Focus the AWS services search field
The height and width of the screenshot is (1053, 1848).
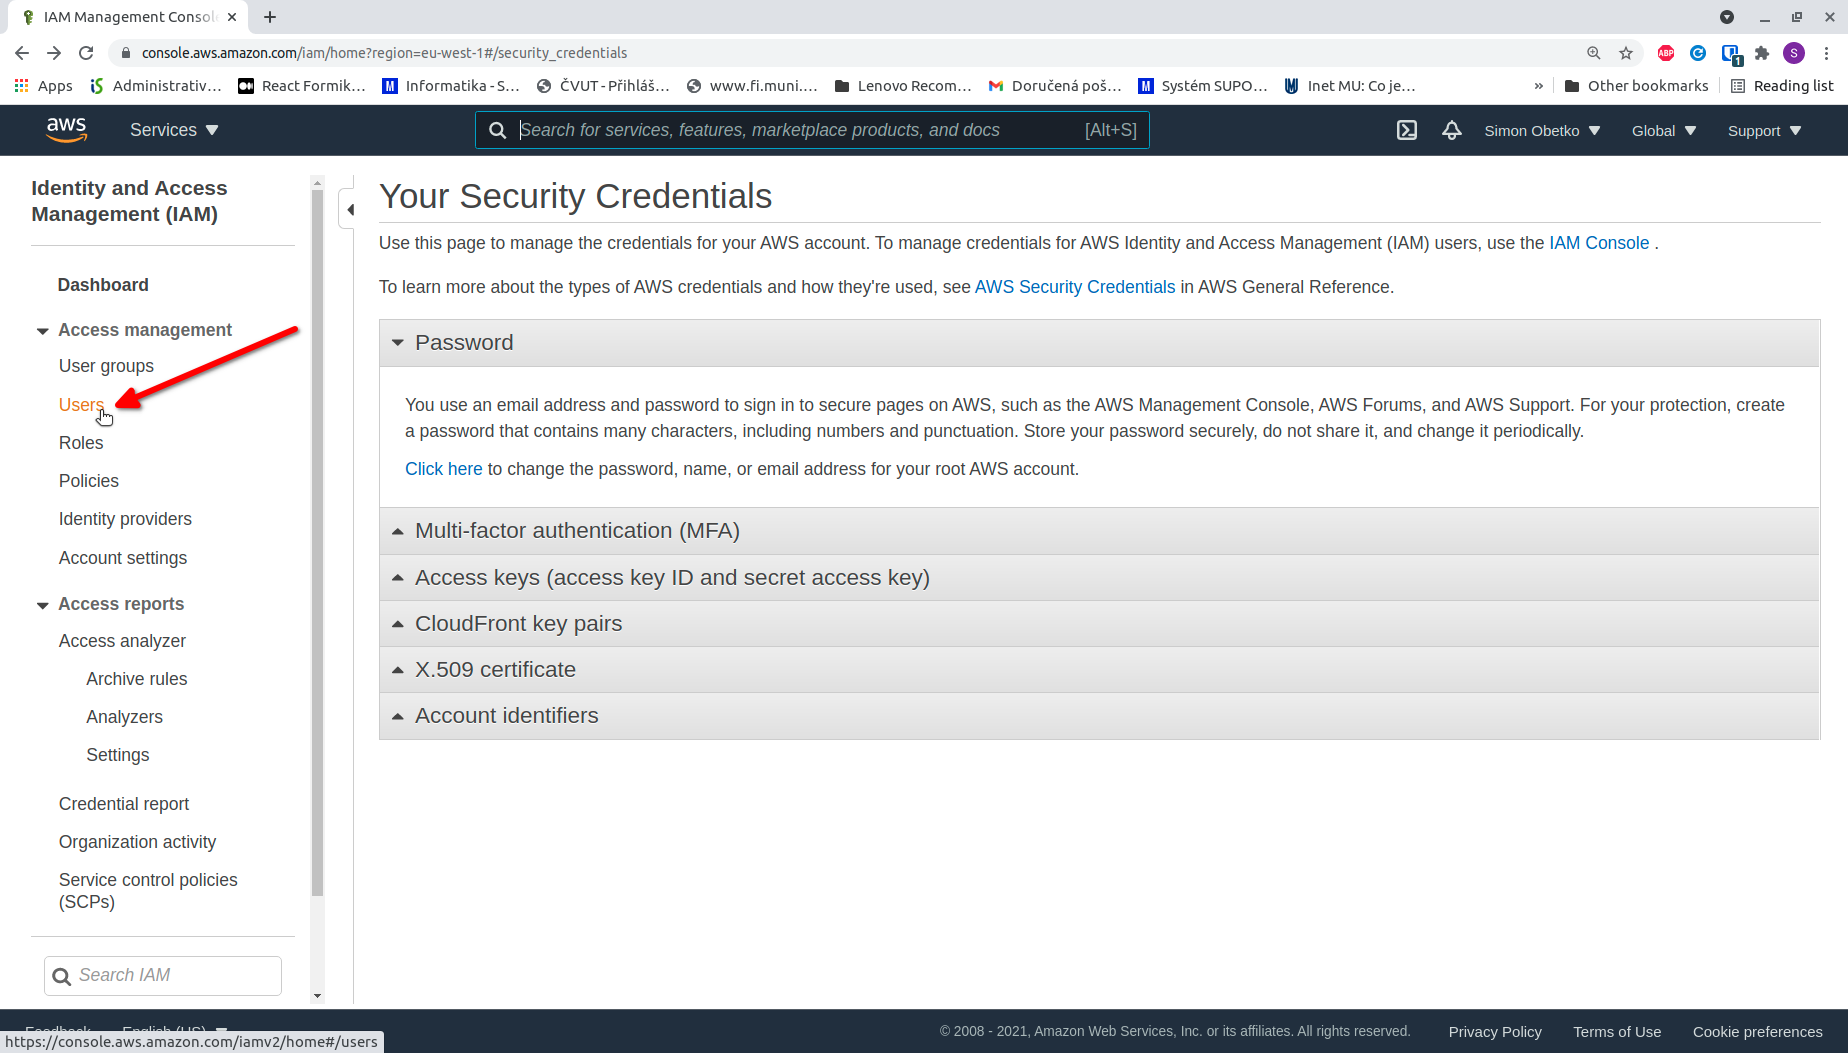pyautogui.click(x=812, y=130)
